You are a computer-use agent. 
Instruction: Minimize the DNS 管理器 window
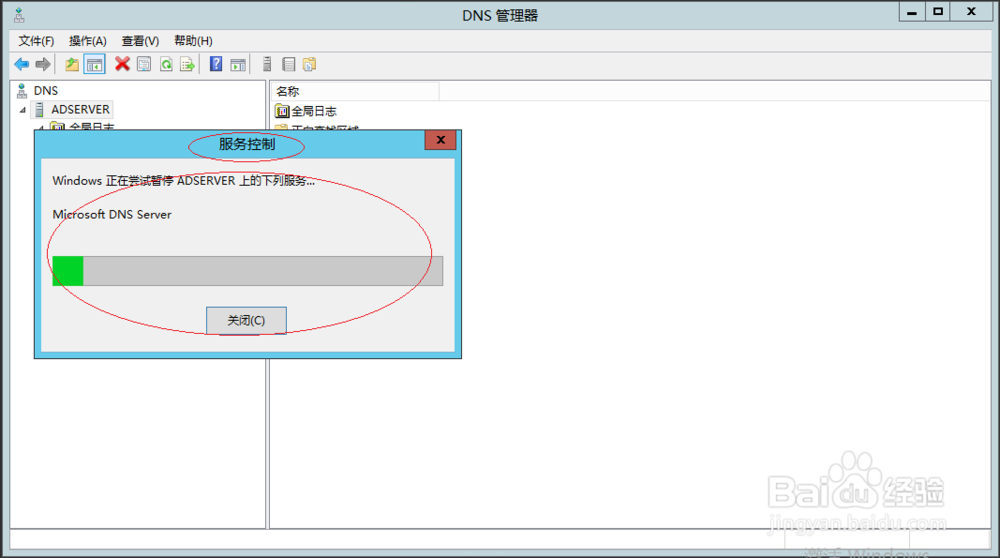tap(912, 12)
